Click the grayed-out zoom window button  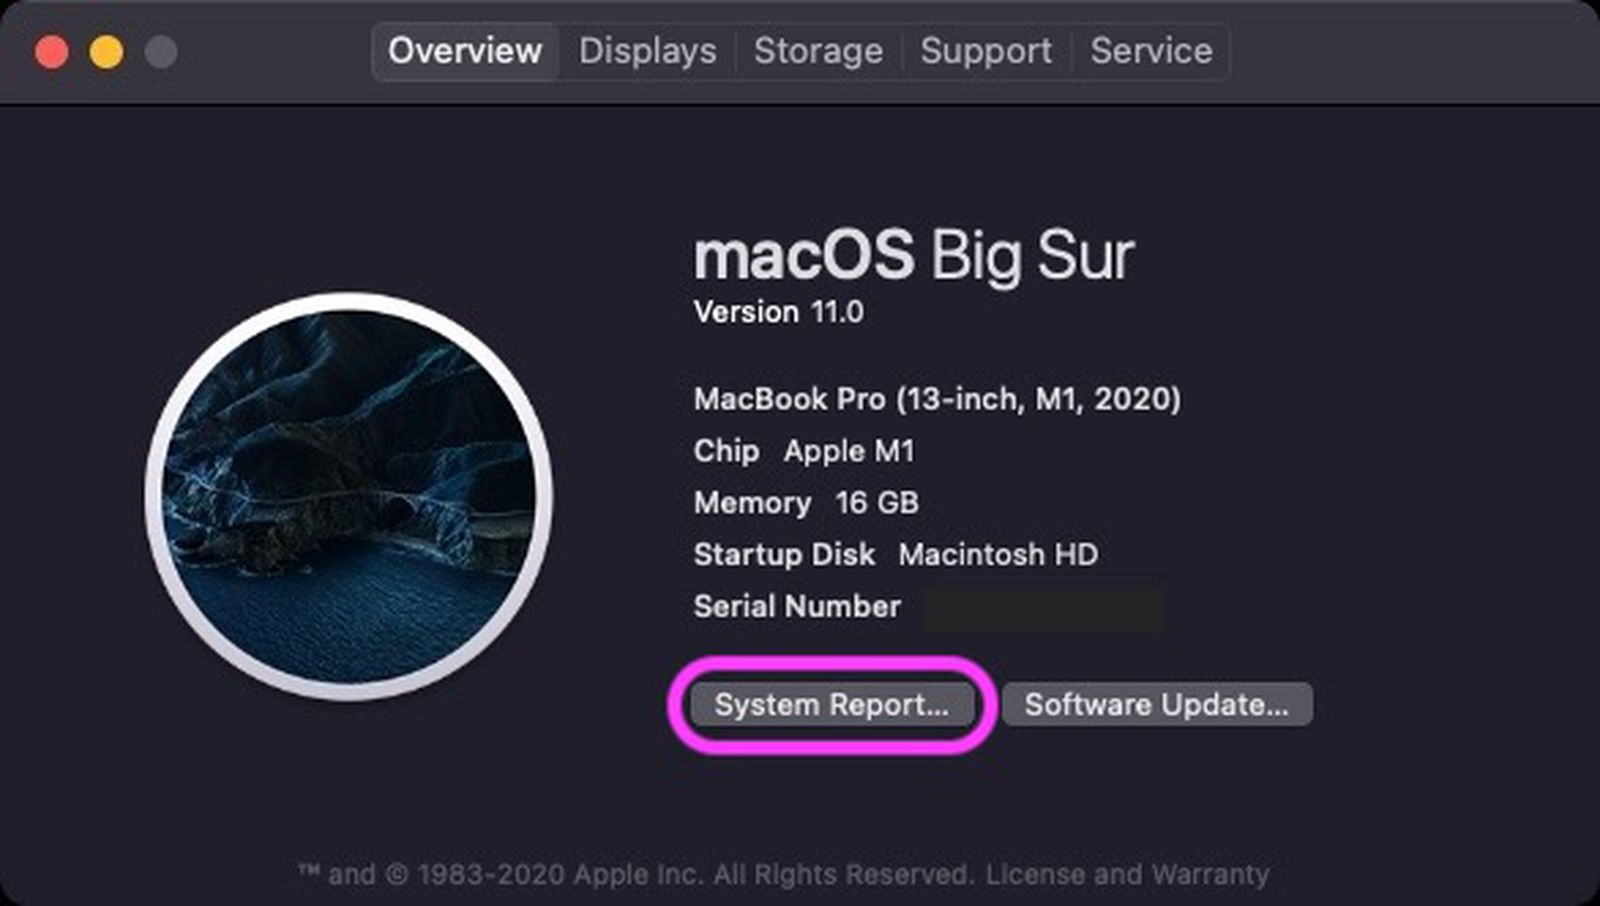pyautogui.click(x=161, y=52)
